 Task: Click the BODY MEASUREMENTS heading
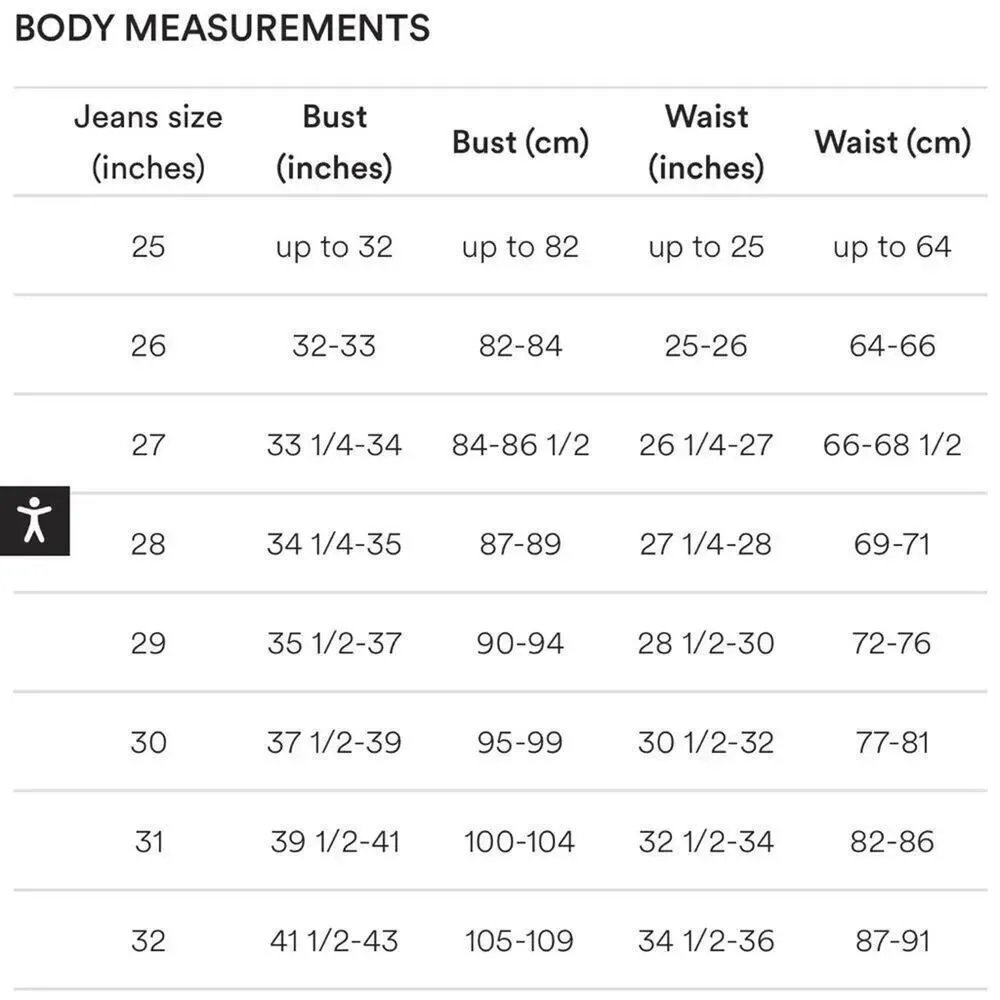coord(222,28)
